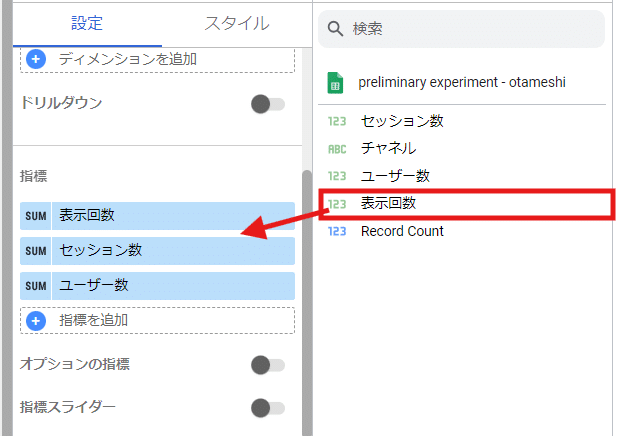
Task: Open the スタイル tab
Action: click(237, 23)
